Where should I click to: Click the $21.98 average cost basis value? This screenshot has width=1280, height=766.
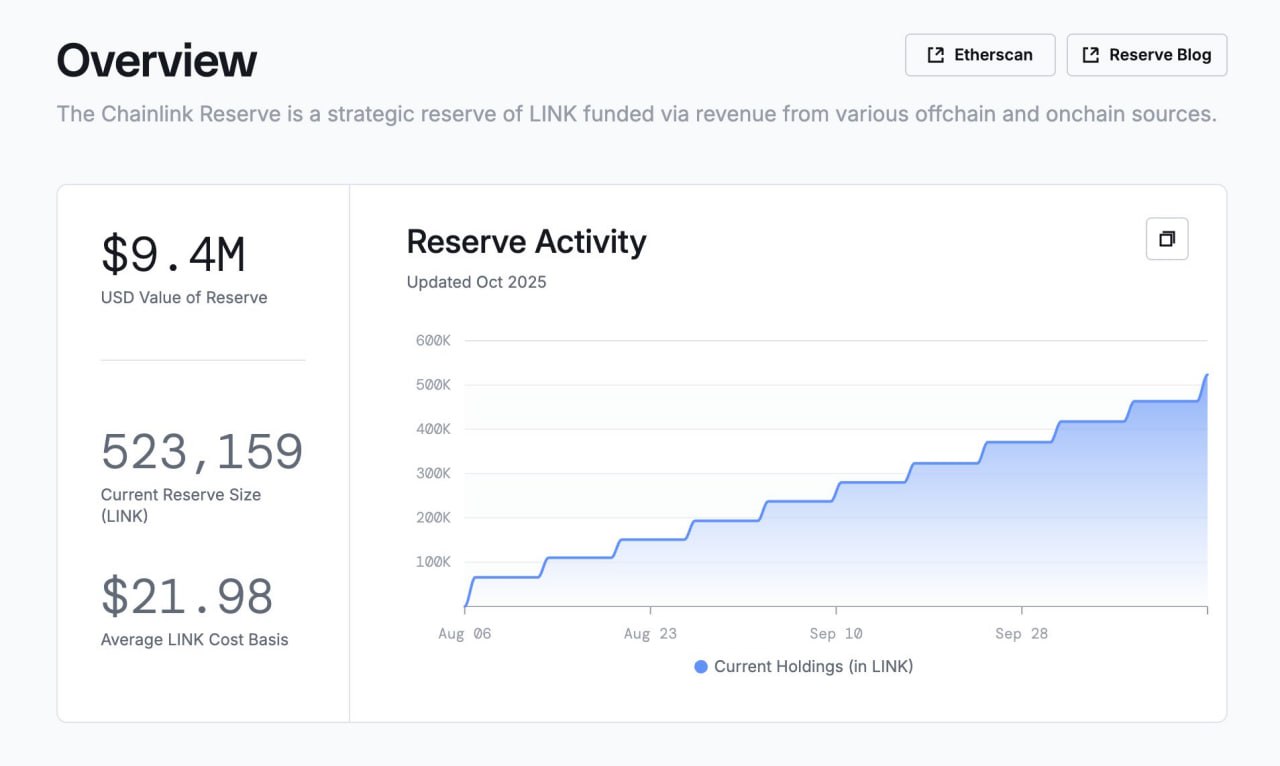pos(187,597)
